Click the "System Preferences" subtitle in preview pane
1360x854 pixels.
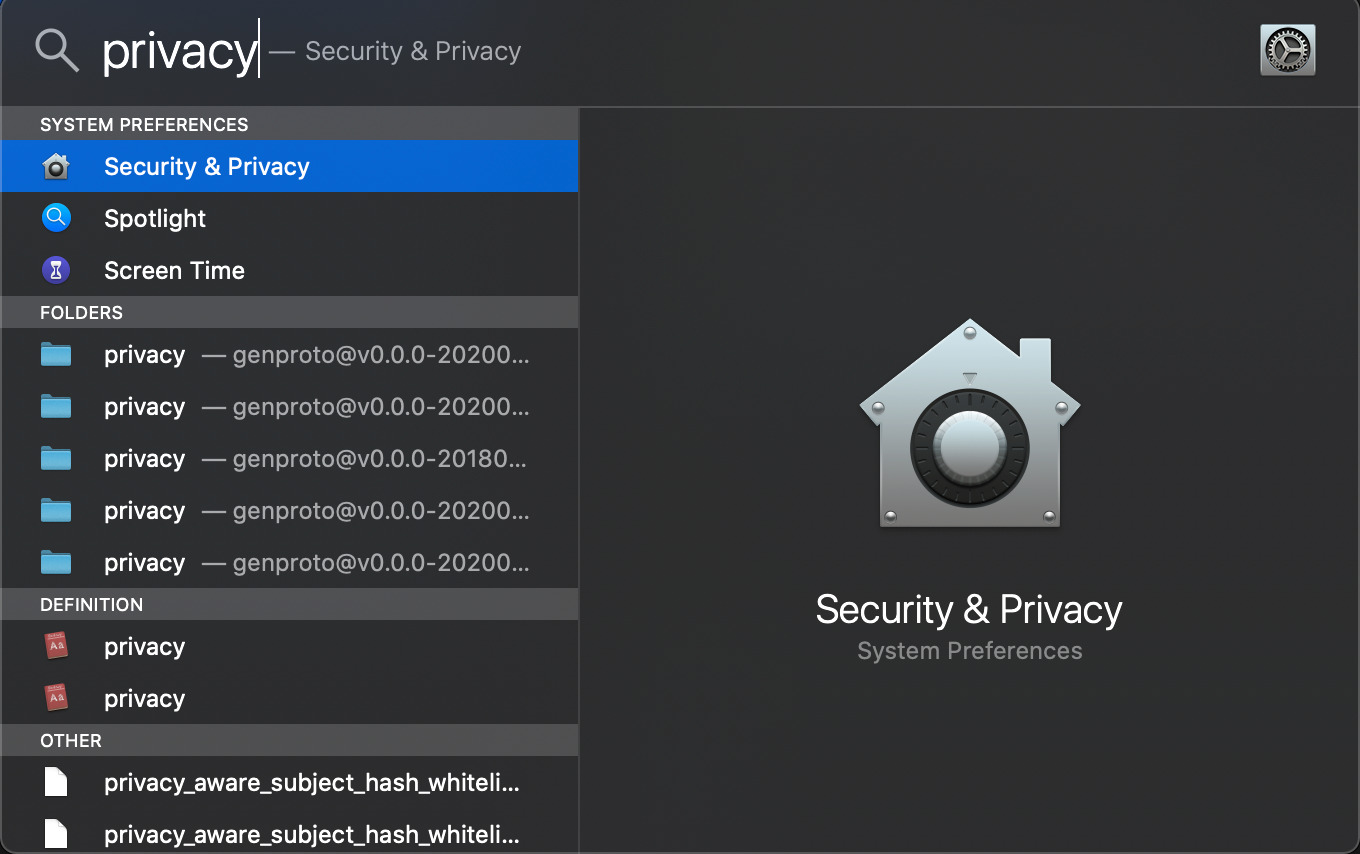969,651
